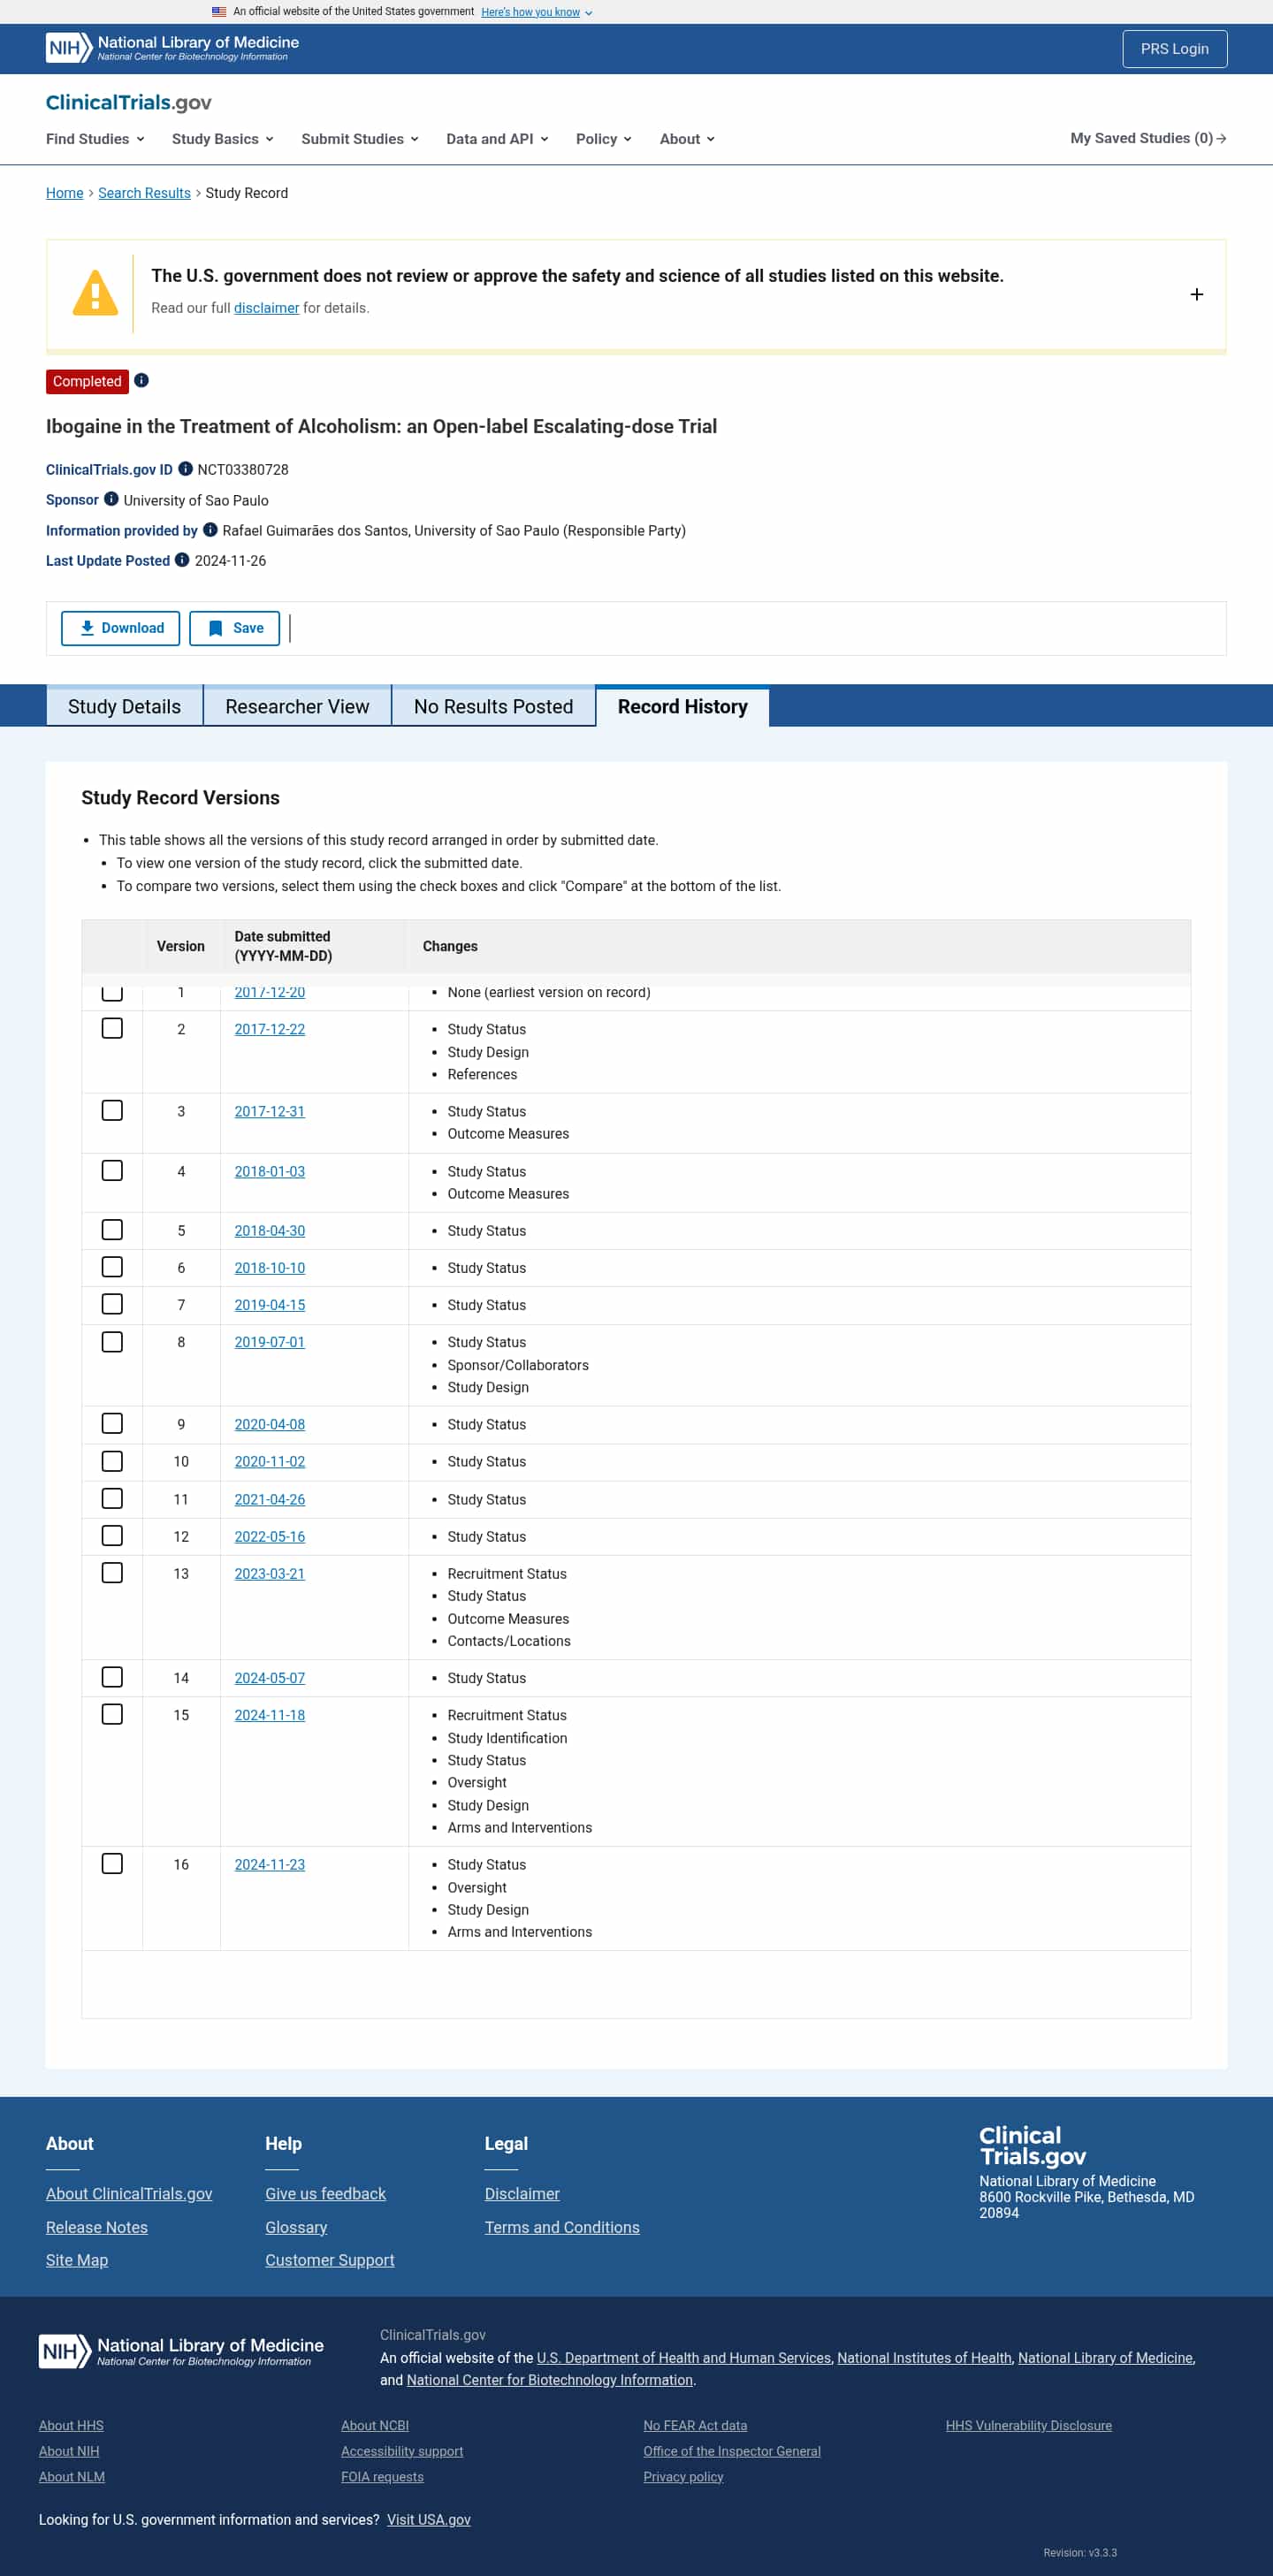
Task: Click the Disclaimer link under Legal
Action: (x=522, y=2193)
